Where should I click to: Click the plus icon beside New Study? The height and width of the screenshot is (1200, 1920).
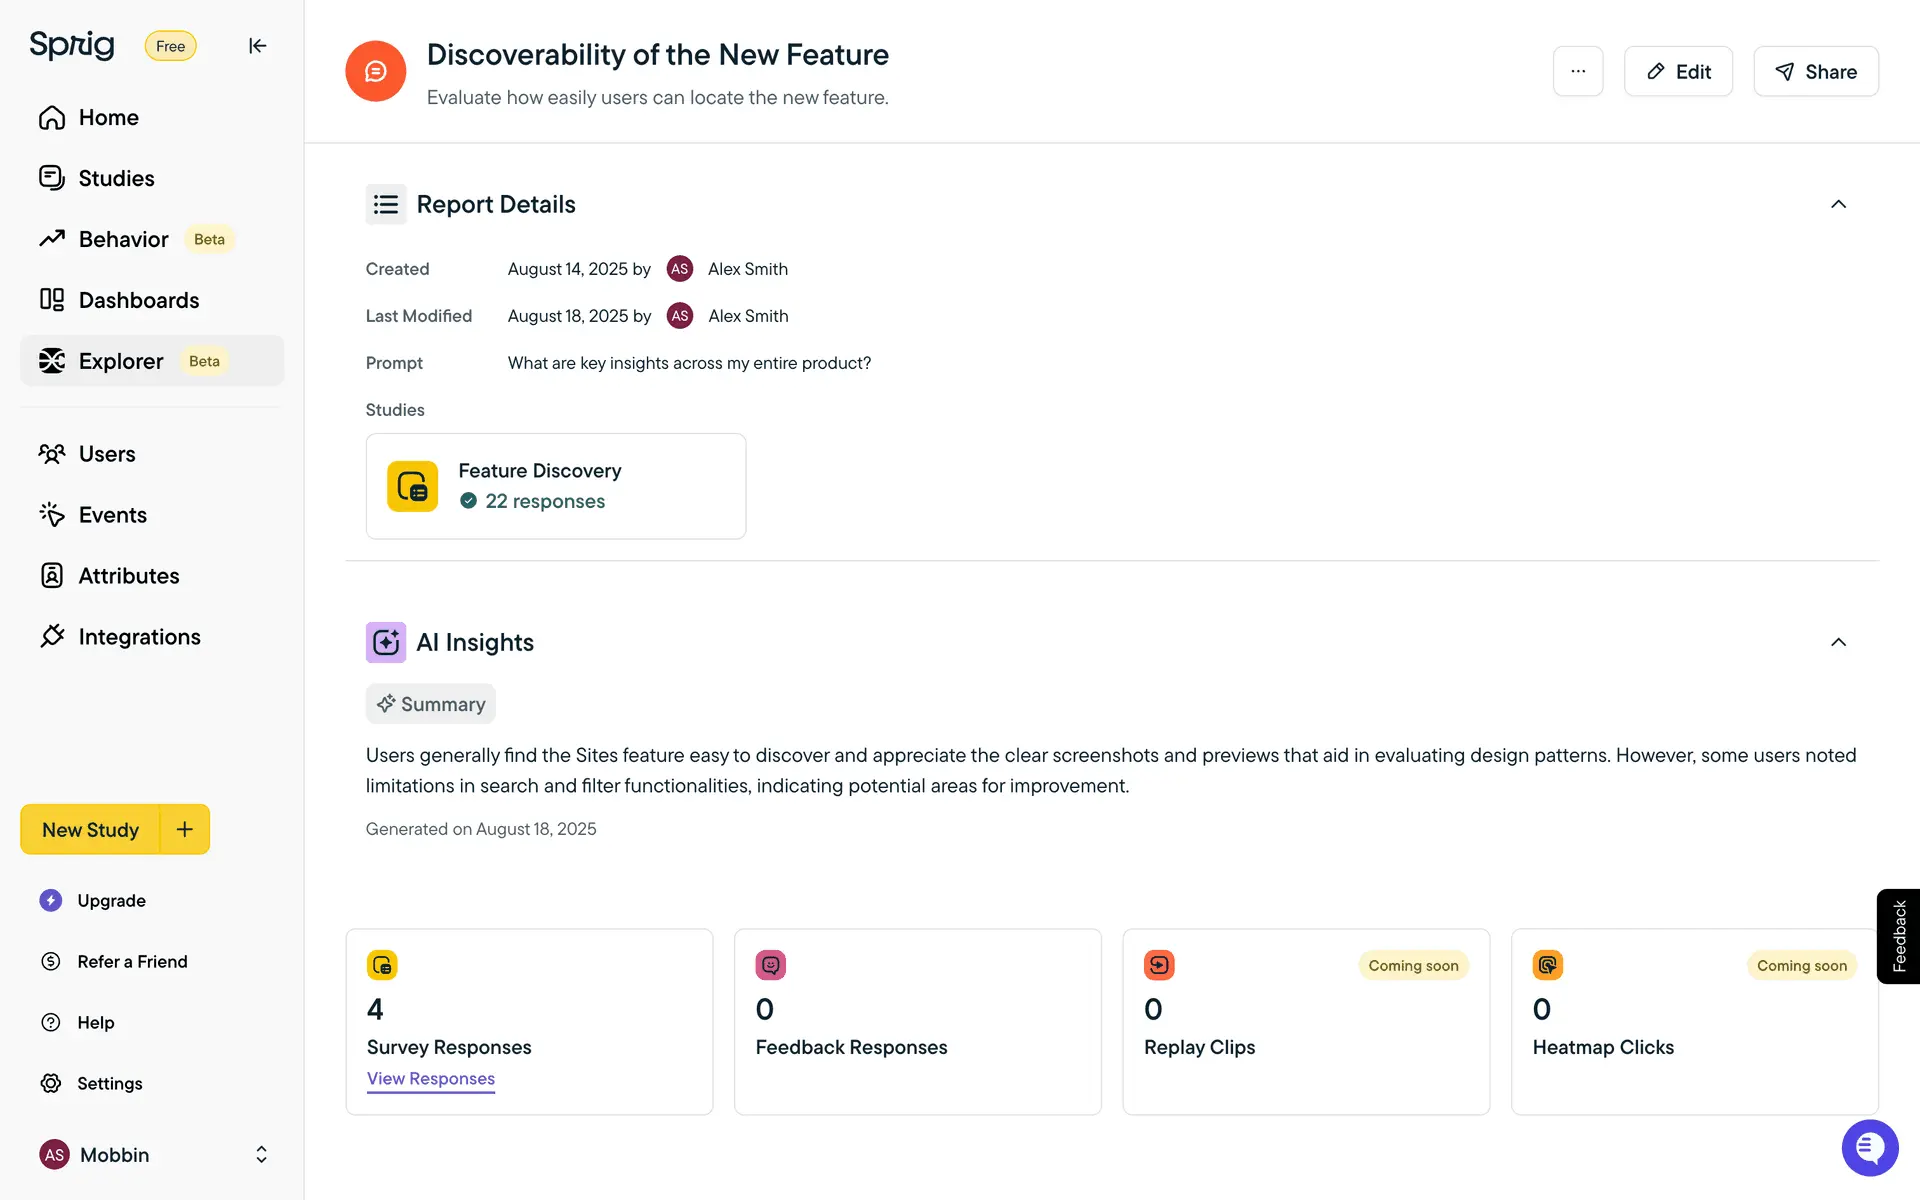point(185,829)
